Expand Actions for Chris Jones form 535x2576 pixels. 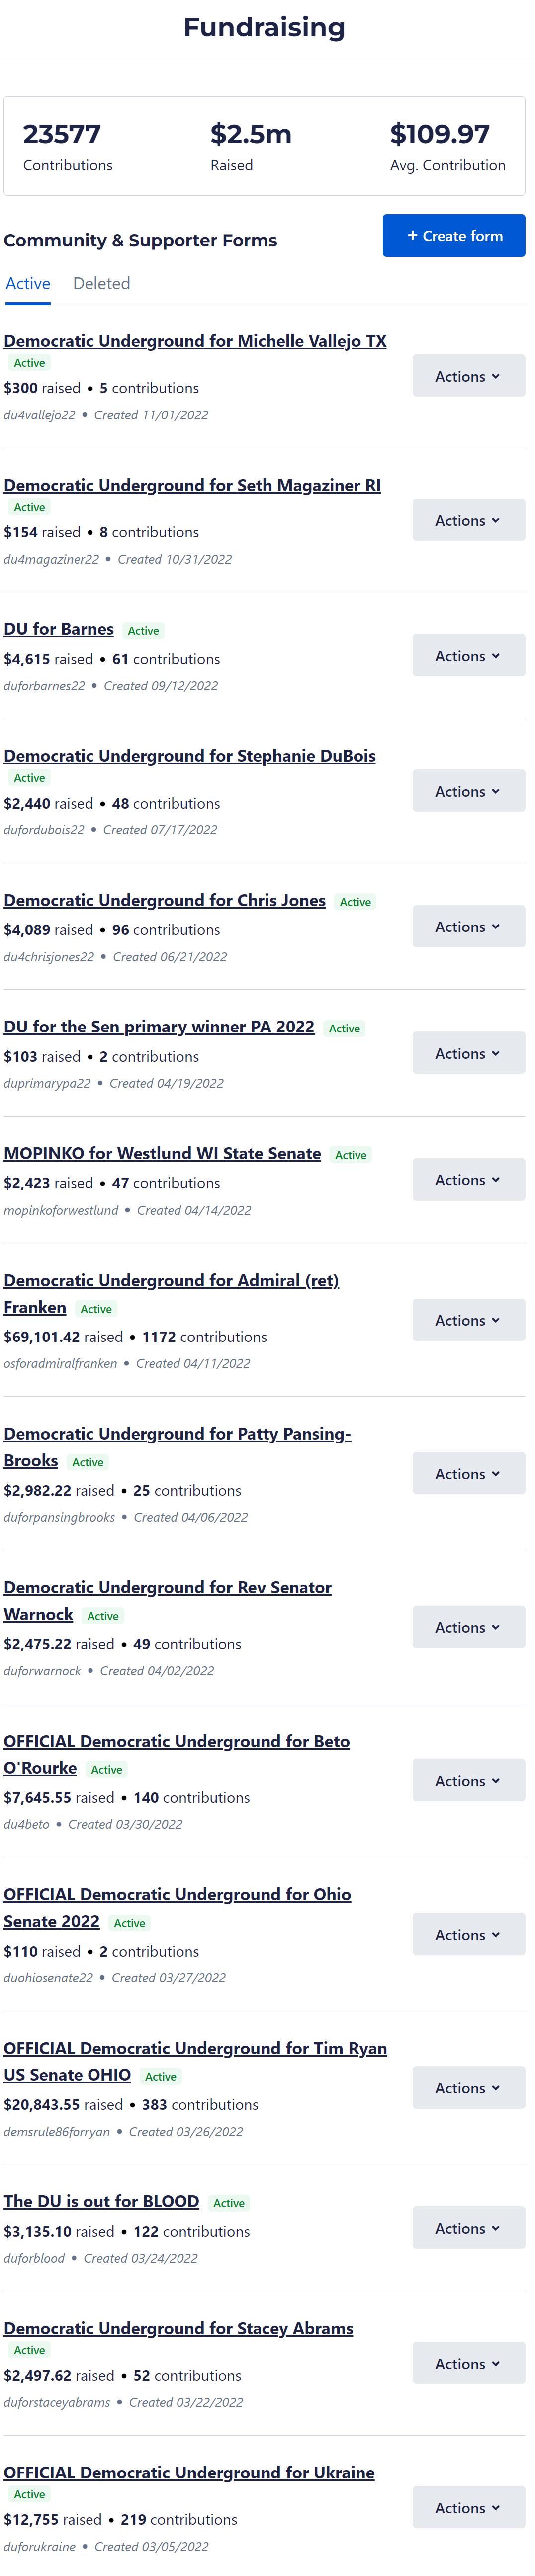(x=468, y=927)
